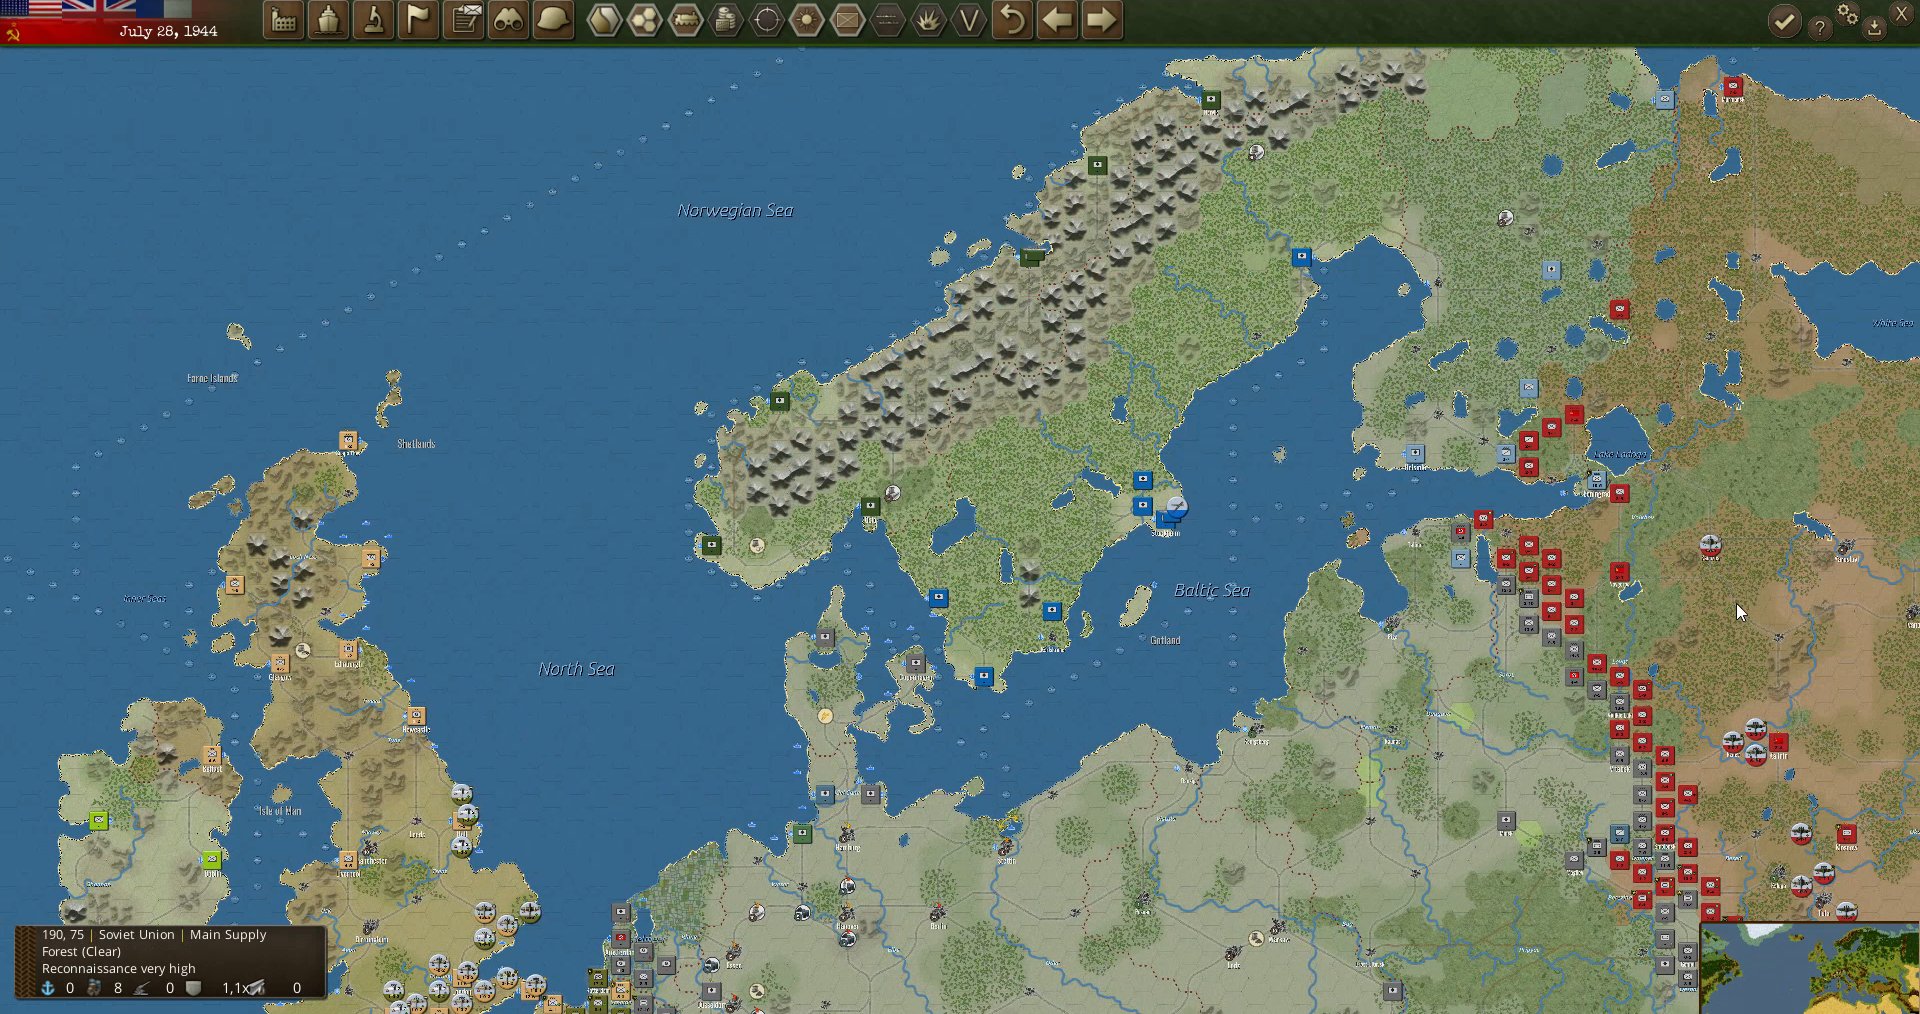Toggle the crosshair targeting overlay

tap(767, 20)
